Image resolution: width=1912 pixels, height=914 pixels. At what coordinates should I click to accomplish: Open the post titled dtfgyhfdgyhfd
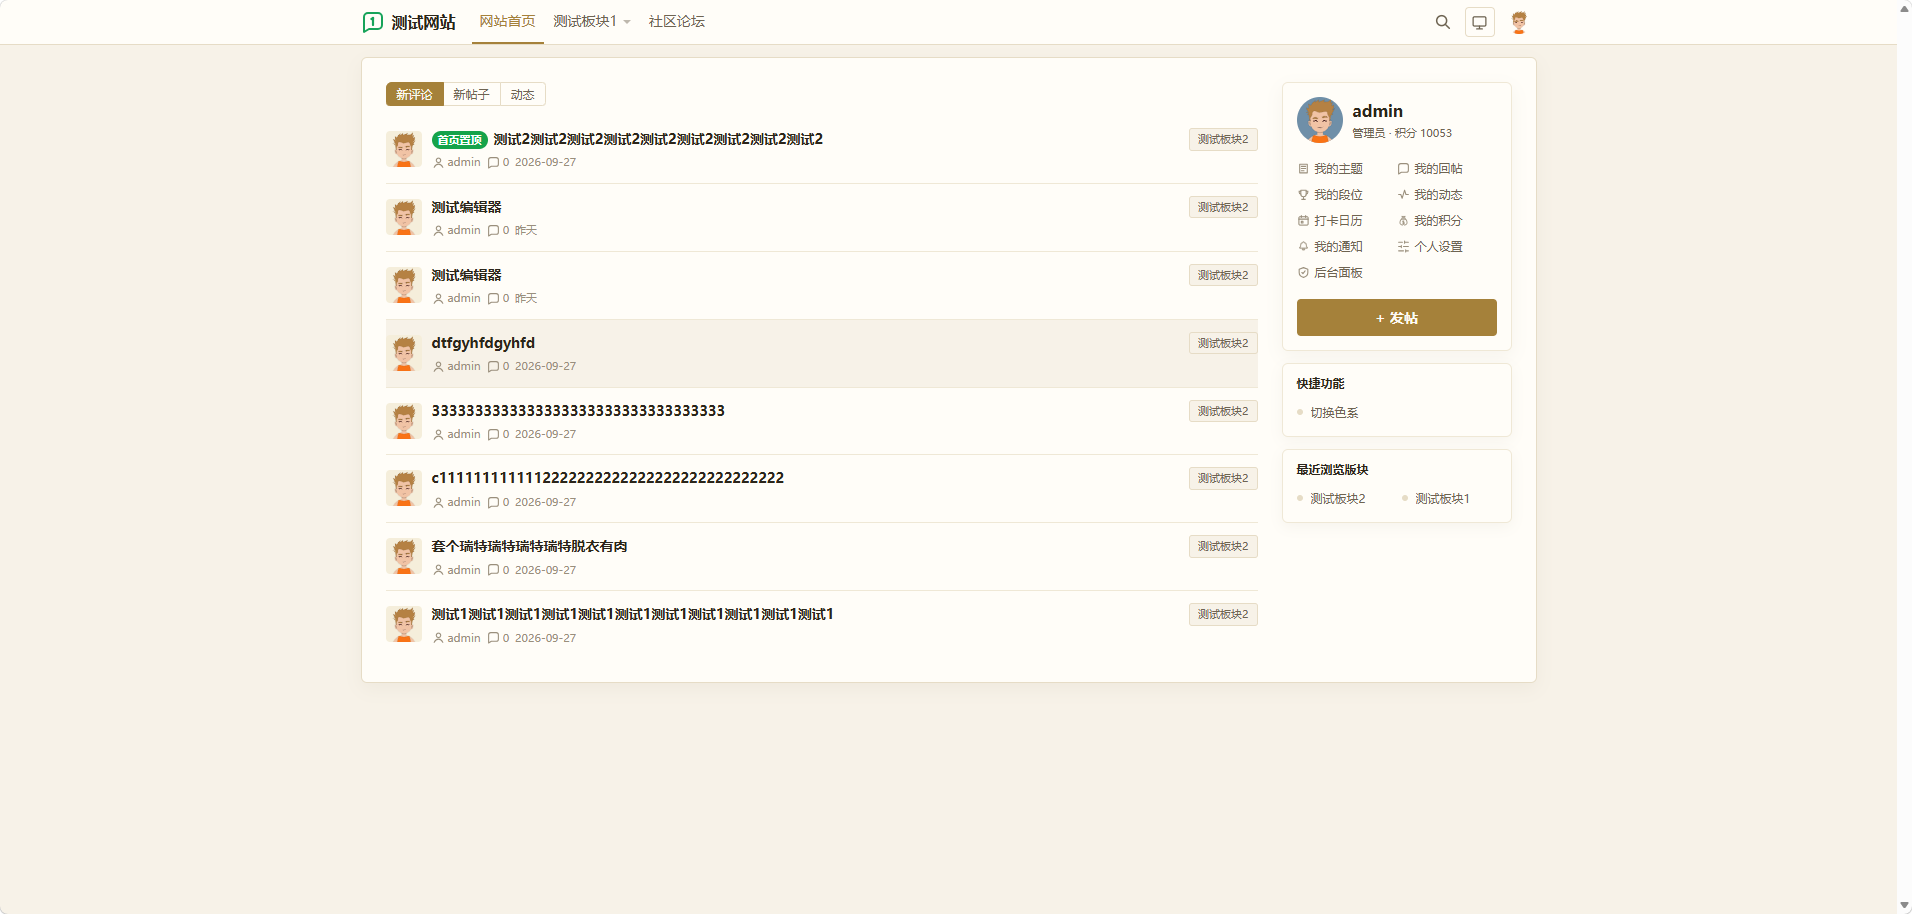click(483, 343)
